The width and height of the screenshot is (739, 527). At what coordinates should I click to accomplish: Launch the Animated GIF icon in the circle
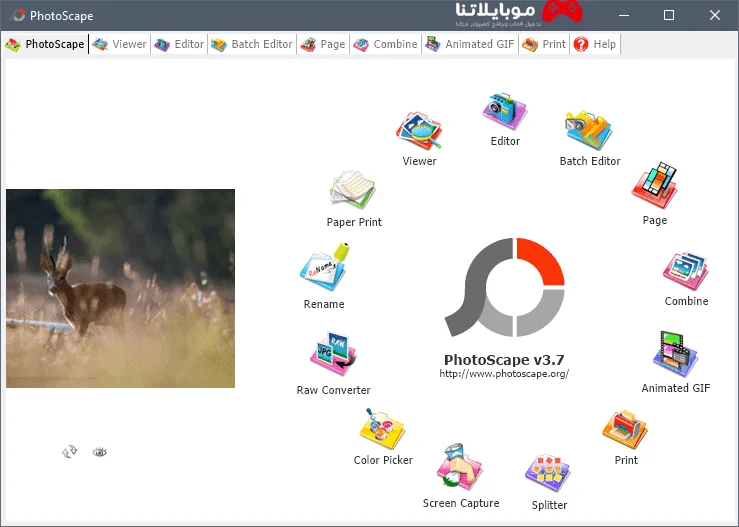point(675,354)
